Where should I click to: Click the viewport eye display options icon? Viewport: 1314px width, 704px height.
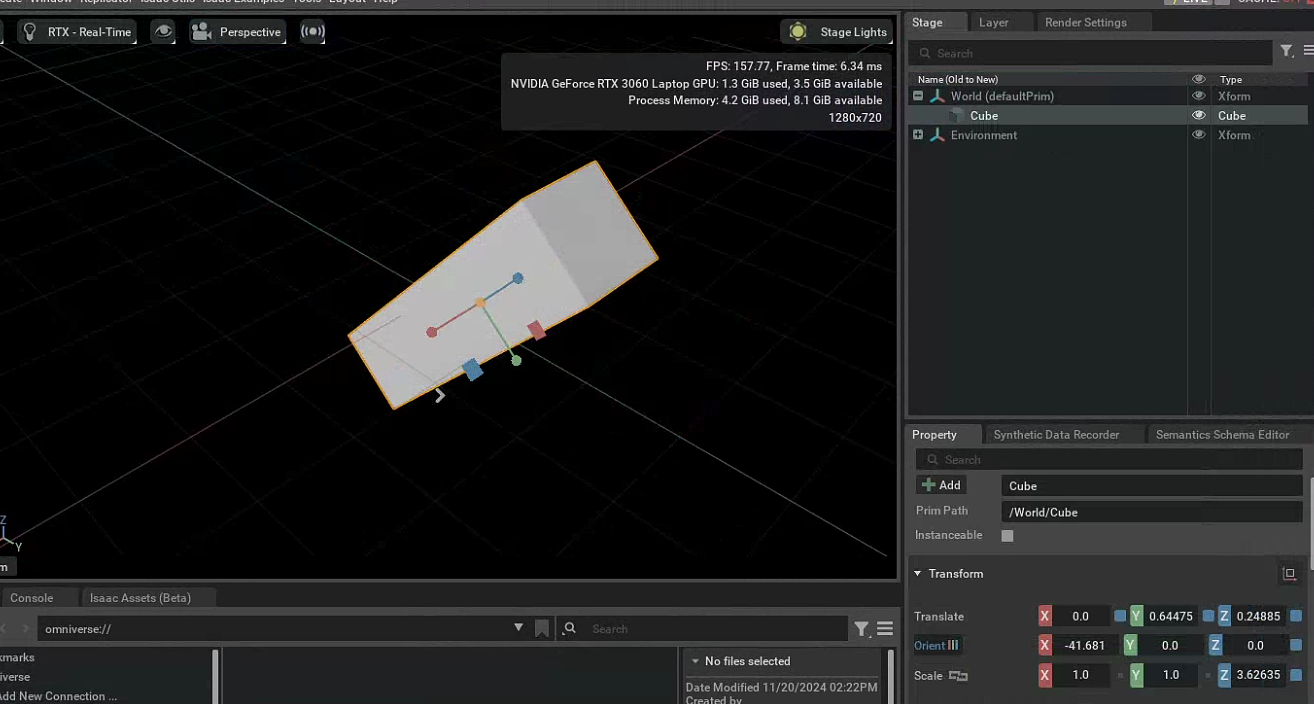point(163,32)
